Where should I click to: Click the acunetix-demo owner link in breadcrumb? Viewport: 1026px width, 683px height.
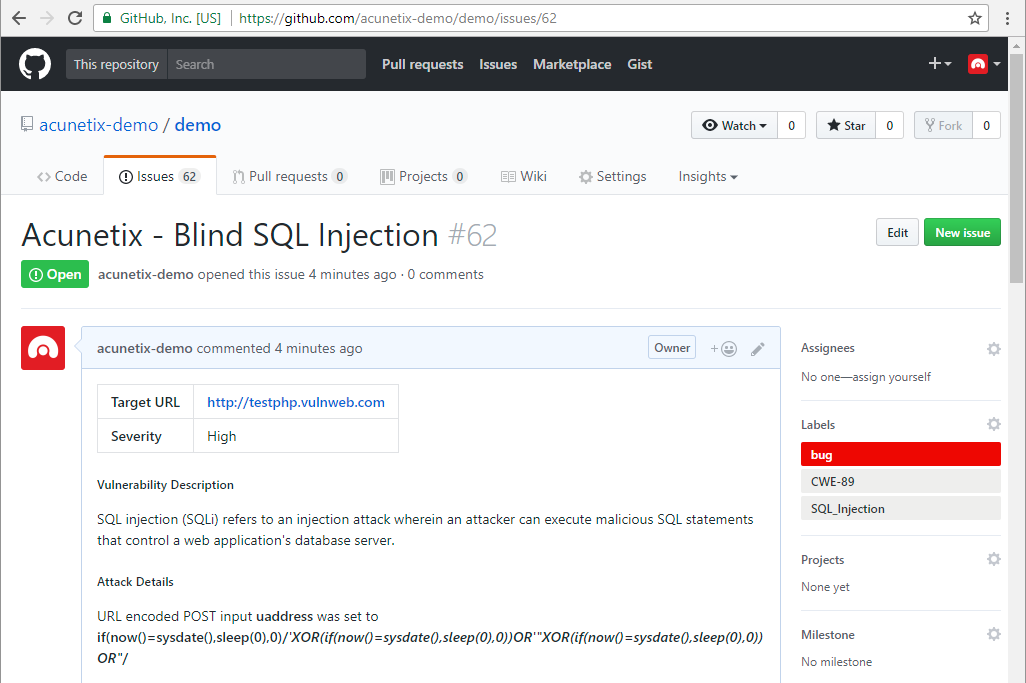pyautogui.click(x=99, y=125)
